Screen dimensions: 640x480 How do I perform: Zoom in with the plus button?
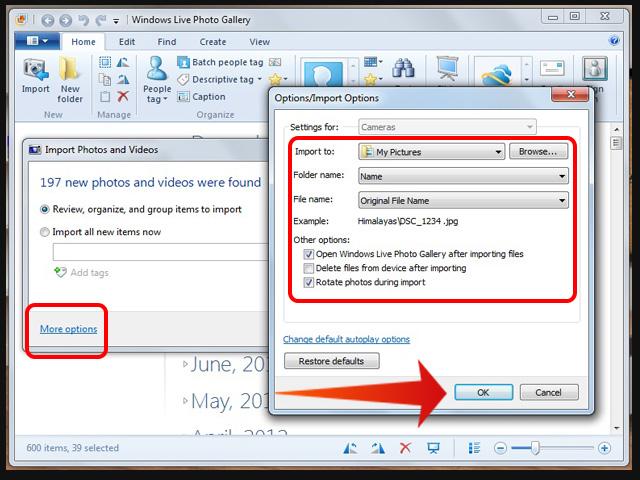[604, 448]
